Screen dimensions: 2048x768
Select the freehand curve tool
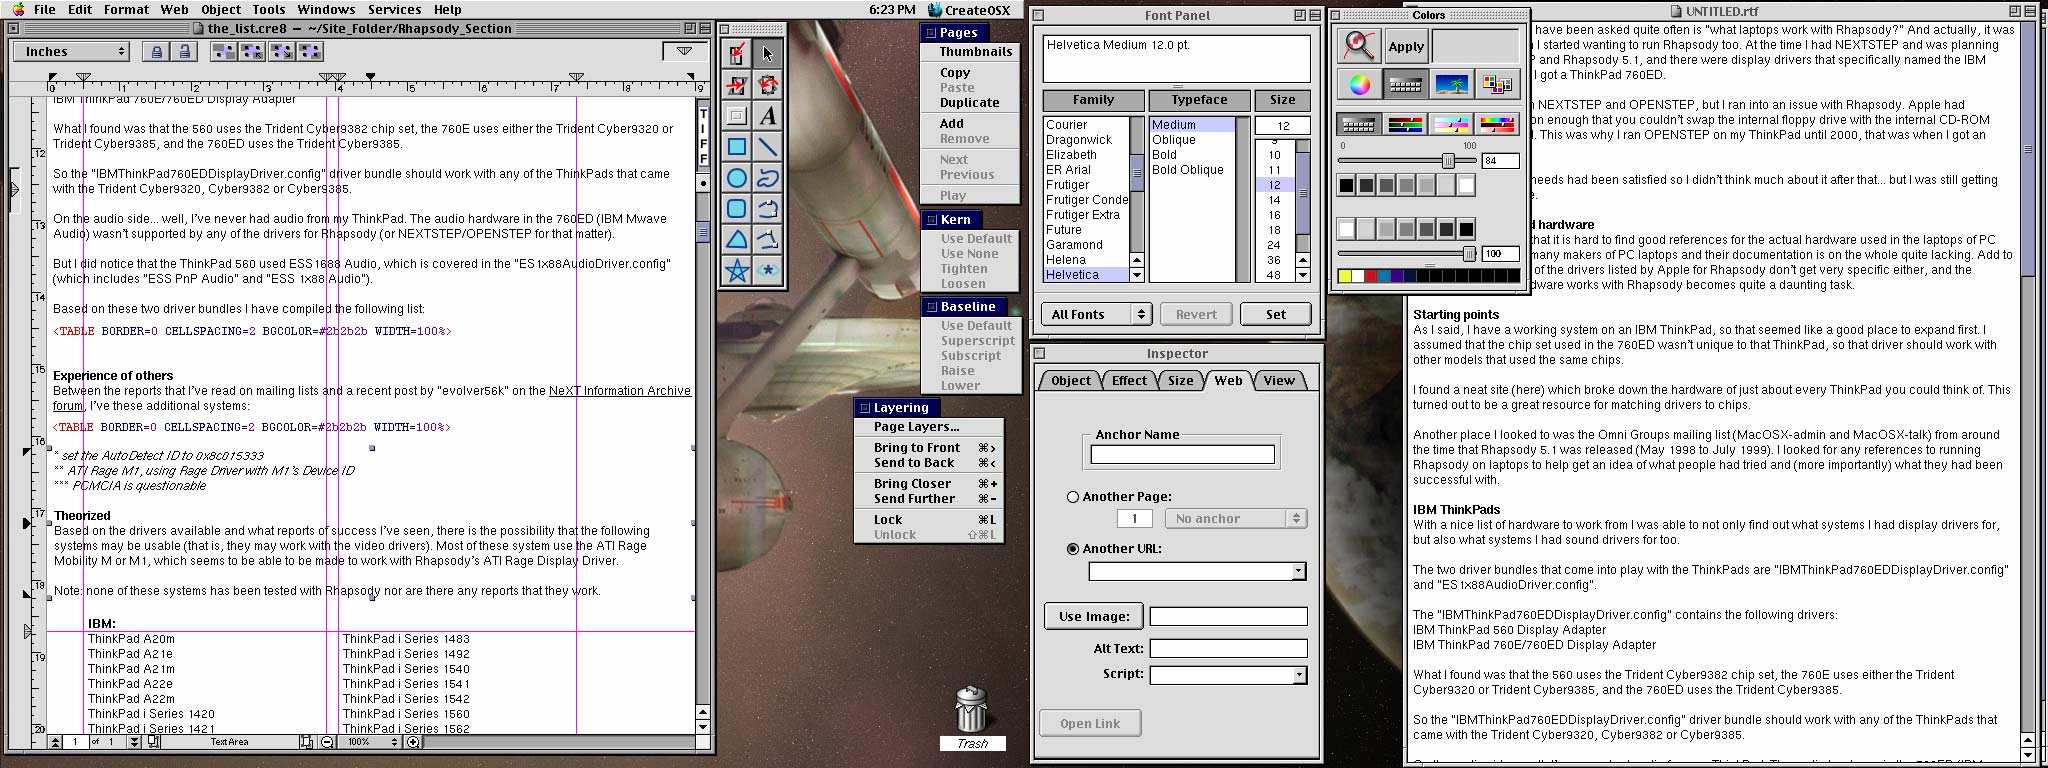pyautogui.click(x=768, y=178)
